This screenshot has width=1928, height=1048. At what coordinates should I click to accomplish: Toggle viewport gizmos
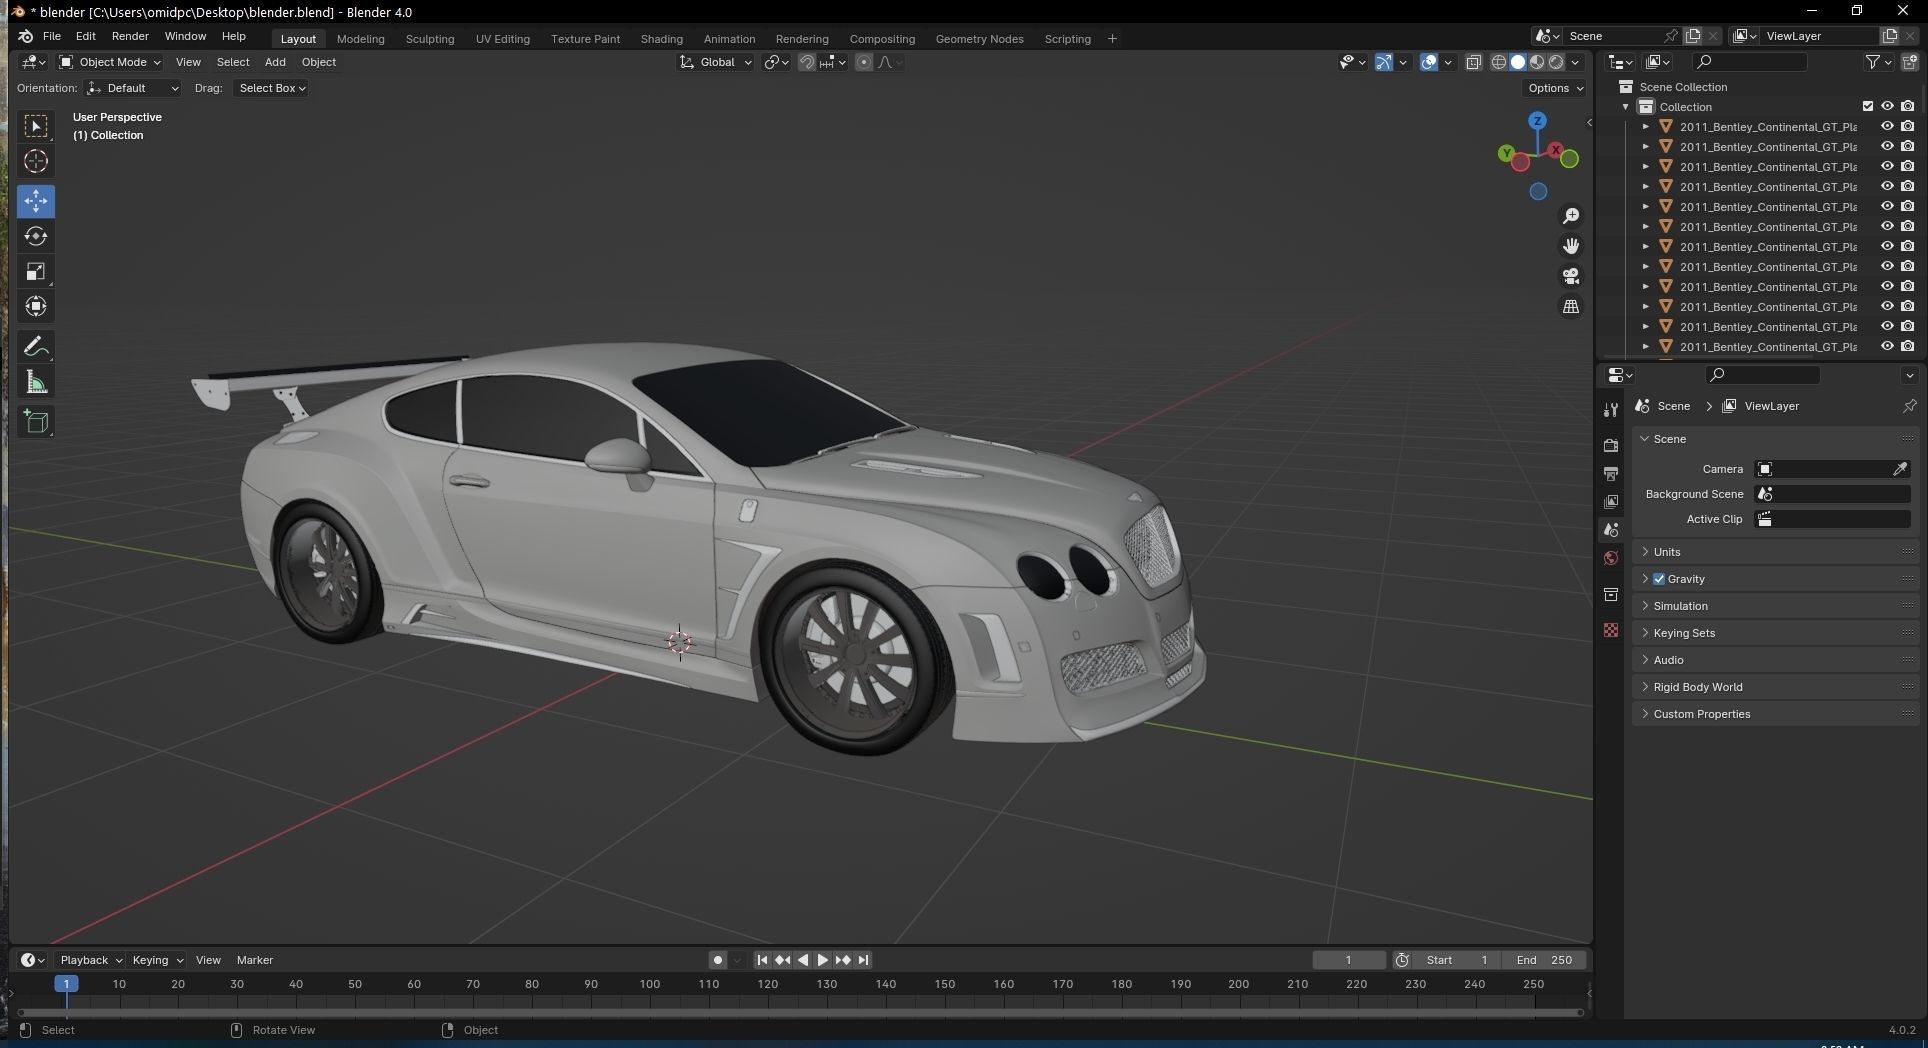[x=1383, y=62]
